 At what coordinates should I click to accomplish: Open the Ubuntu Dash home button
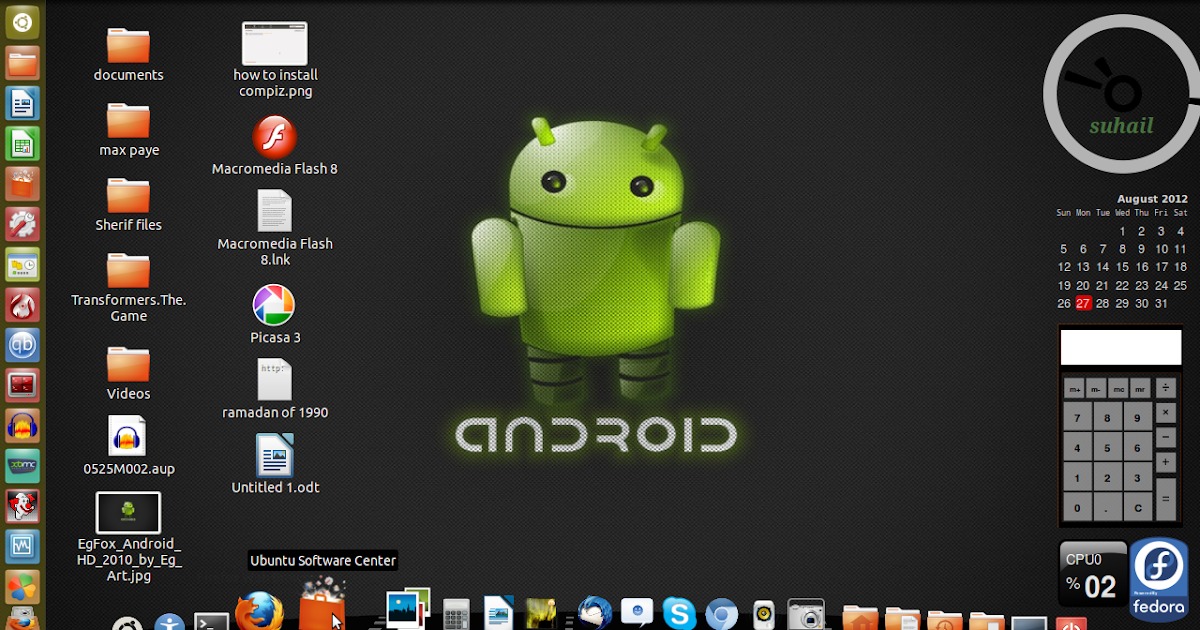[23, 21]
